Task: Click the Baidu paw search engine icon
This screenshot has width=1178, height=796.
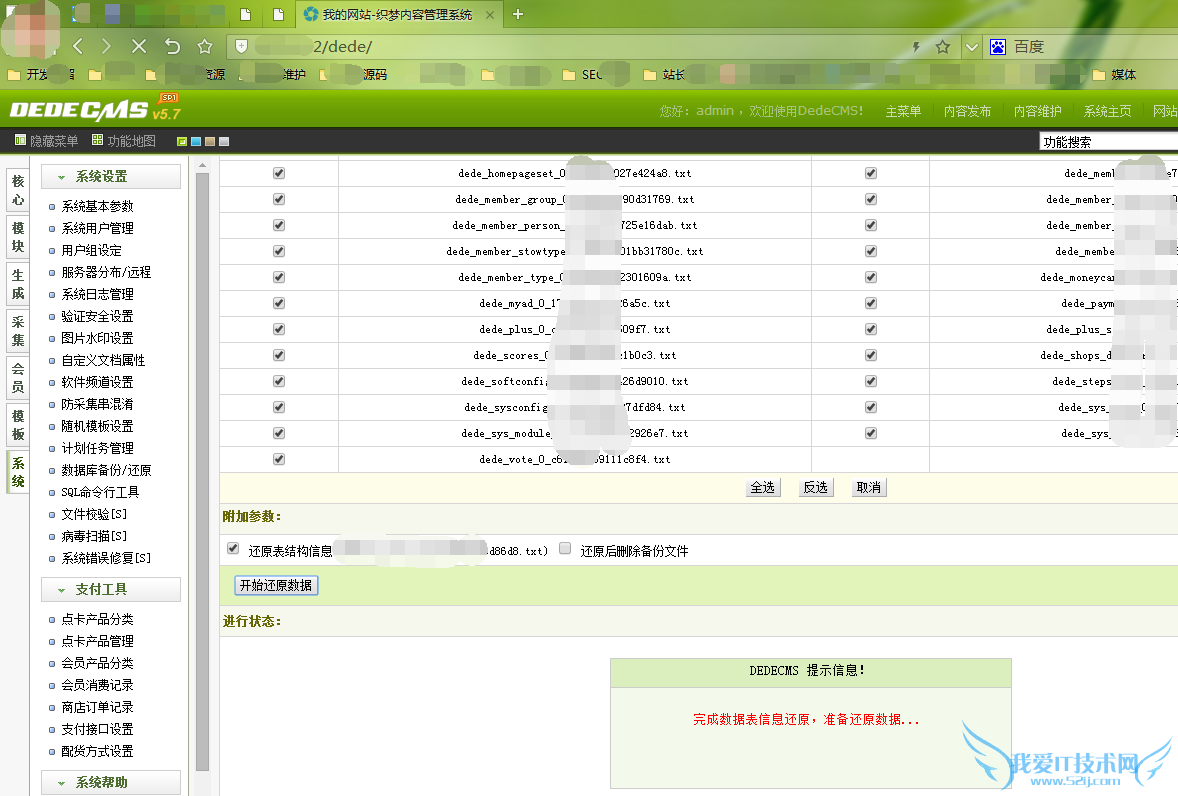Action: pos(998,47)
